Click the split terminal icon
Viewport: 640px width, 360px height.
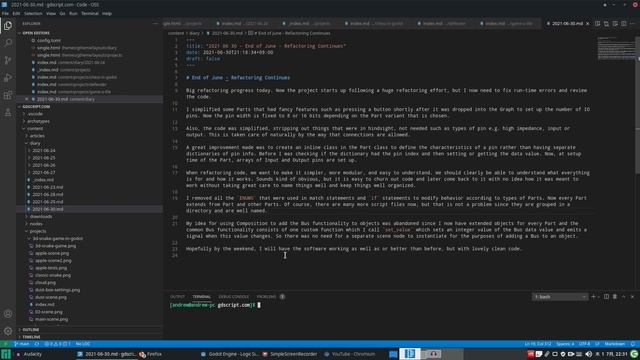pyautogui.click(x=606, y=297)
